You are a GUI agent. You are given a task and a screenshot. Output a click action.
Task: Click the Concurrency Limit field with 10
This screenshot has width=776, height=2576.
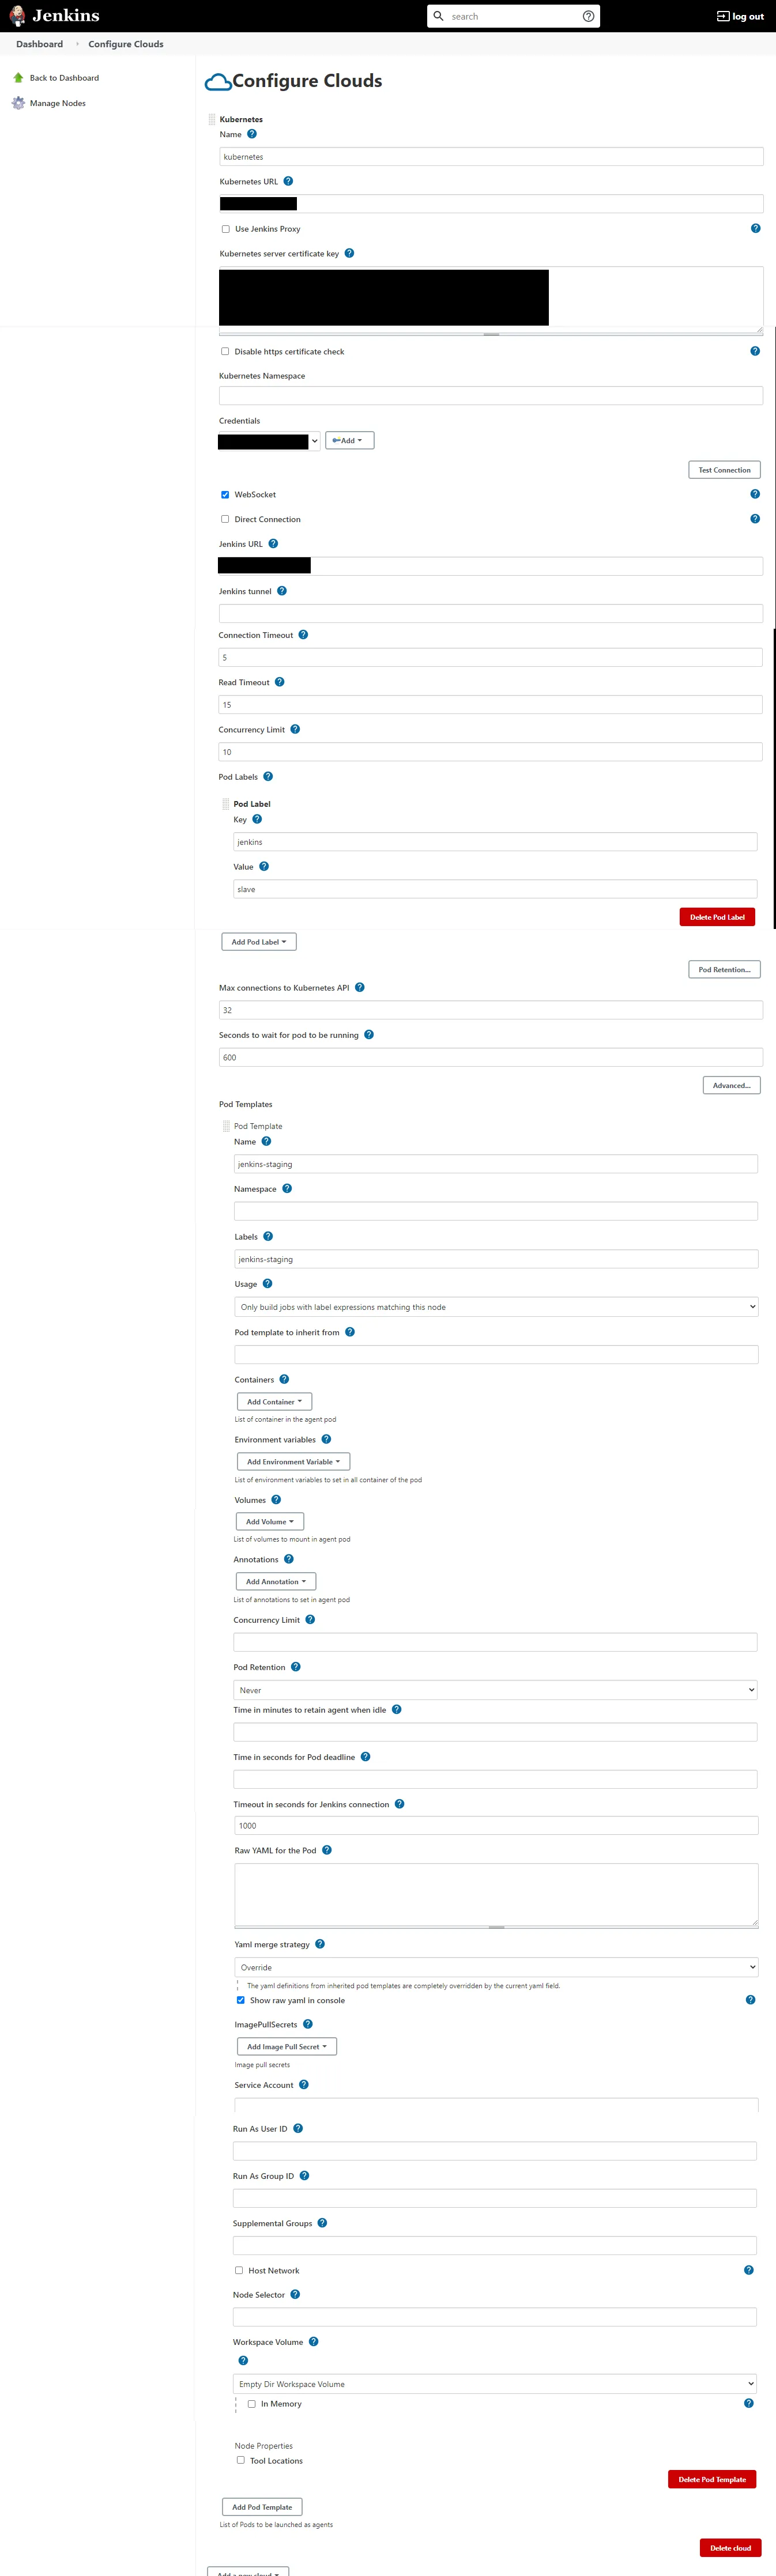(x=490, y=752)
